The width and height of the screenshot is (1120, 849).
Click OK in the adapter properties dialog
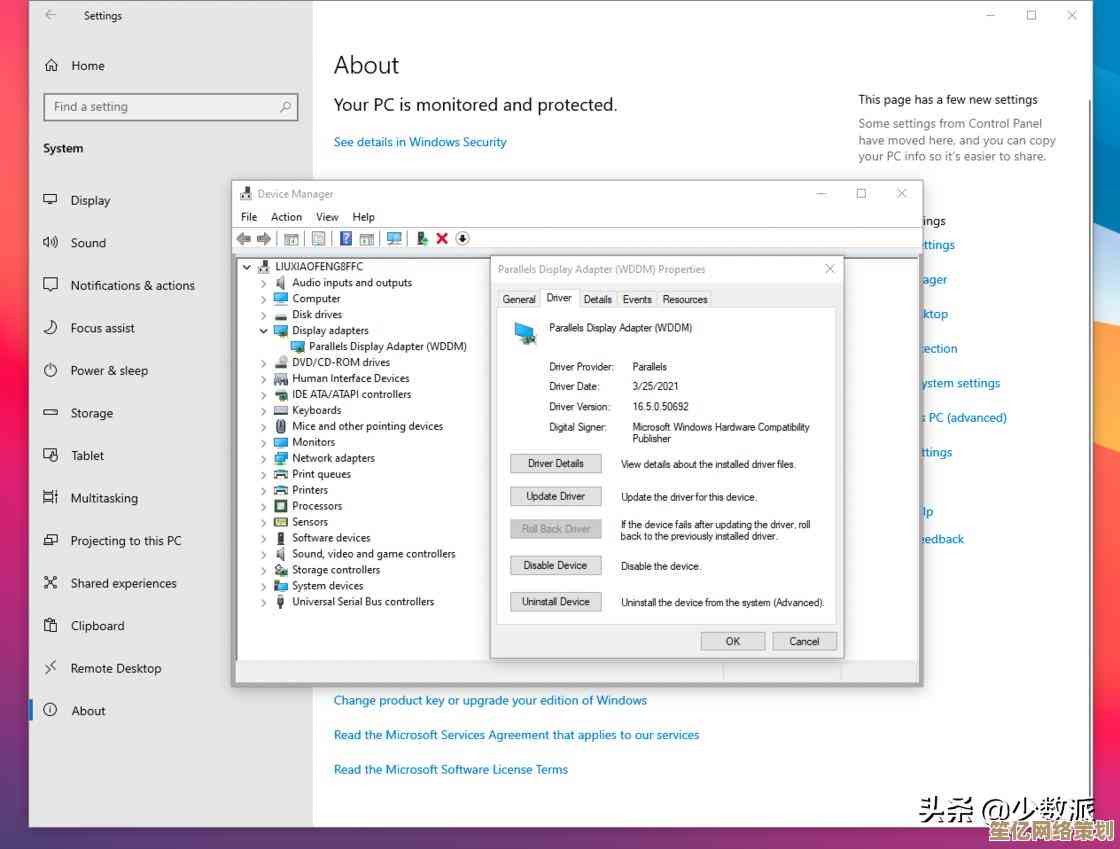[x=732, y=640]
